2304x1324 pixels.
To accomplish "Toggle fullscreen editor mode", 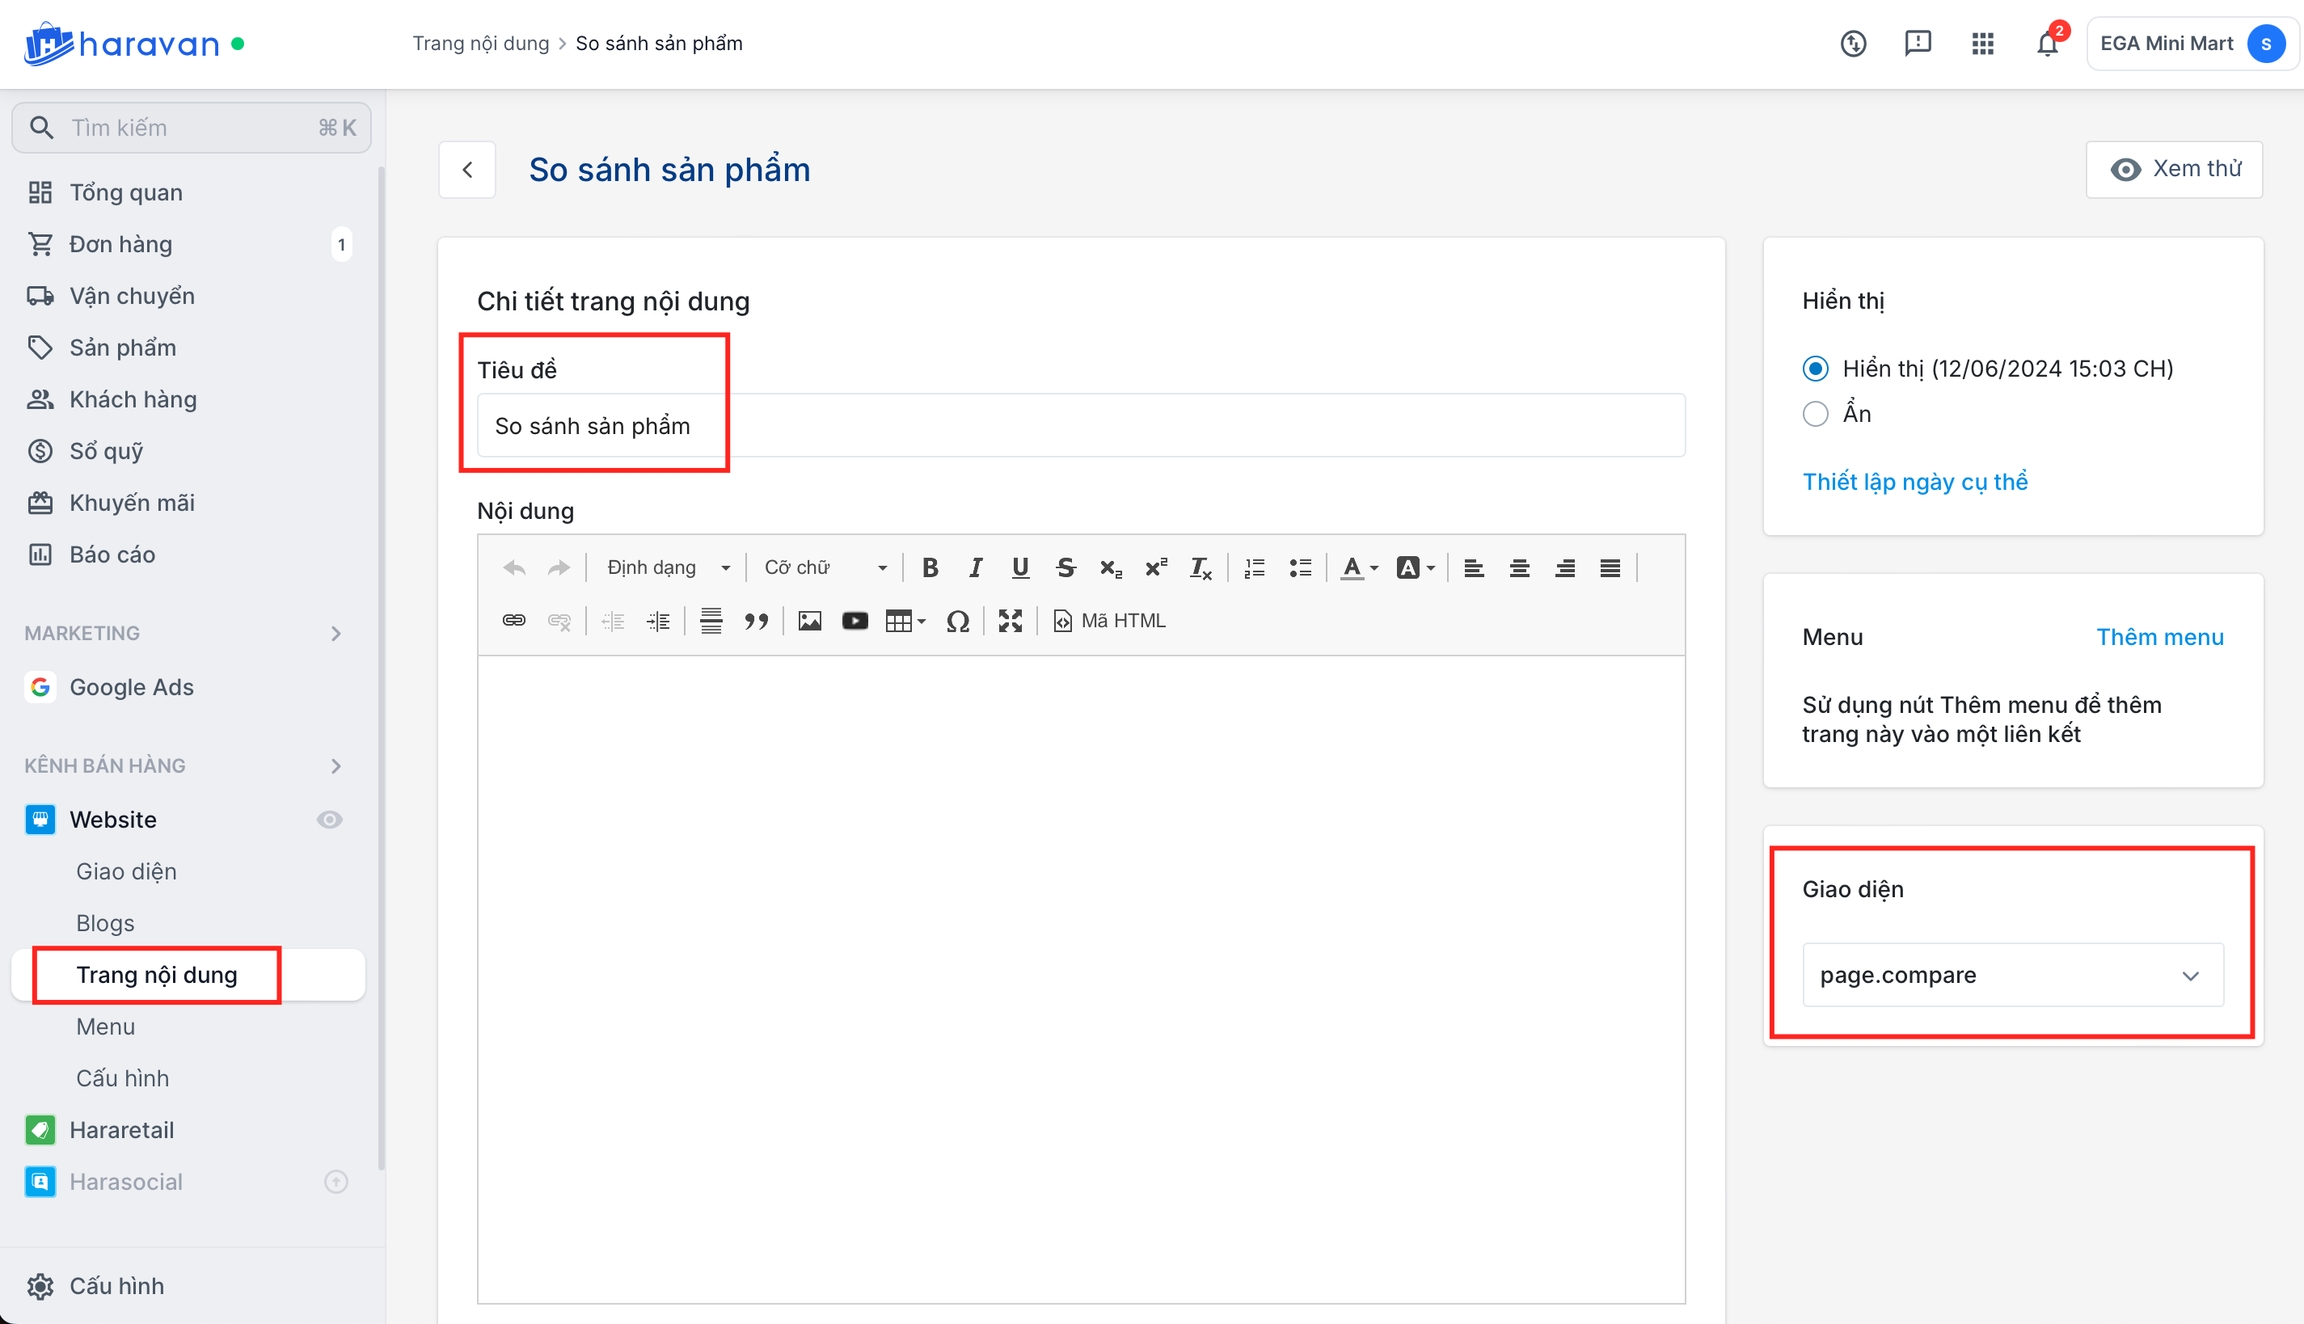I will coord(1010,621).
